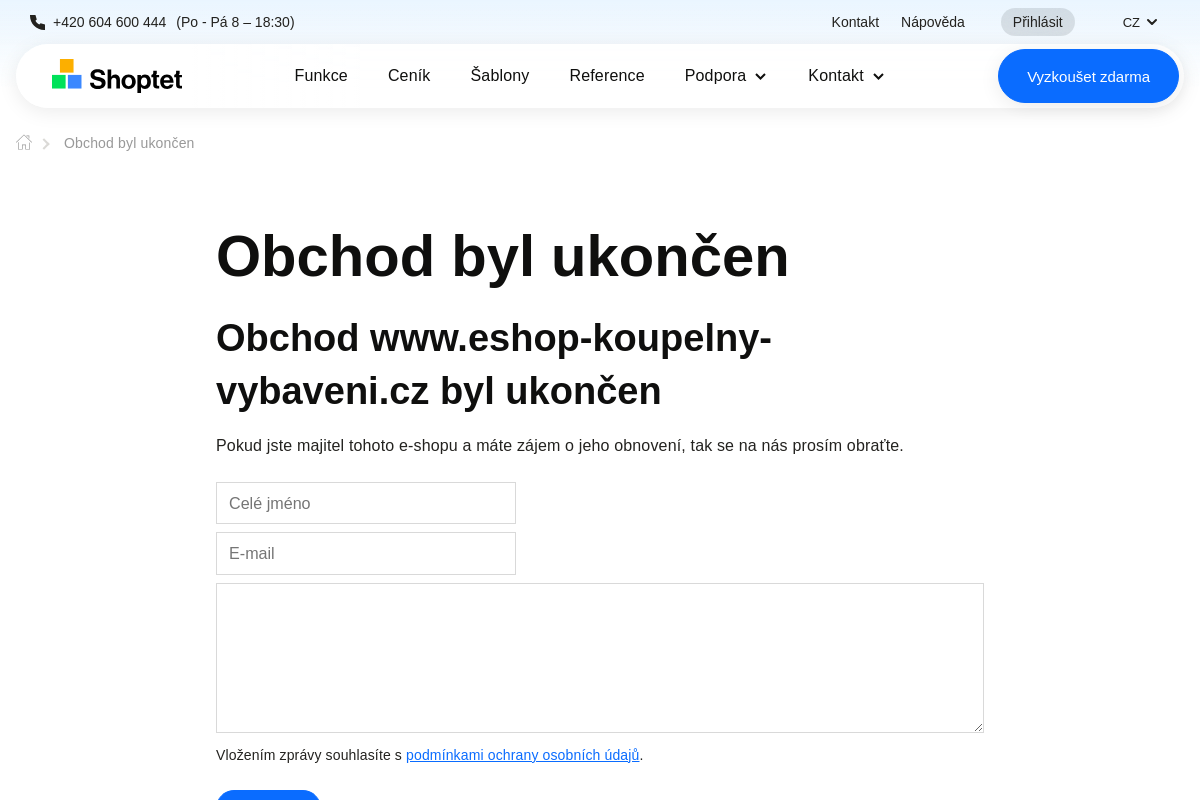The width and height of the screenshot is (1200, 800).
Task: Open Nápověda in top bar
Action: (x=933, y=22)
